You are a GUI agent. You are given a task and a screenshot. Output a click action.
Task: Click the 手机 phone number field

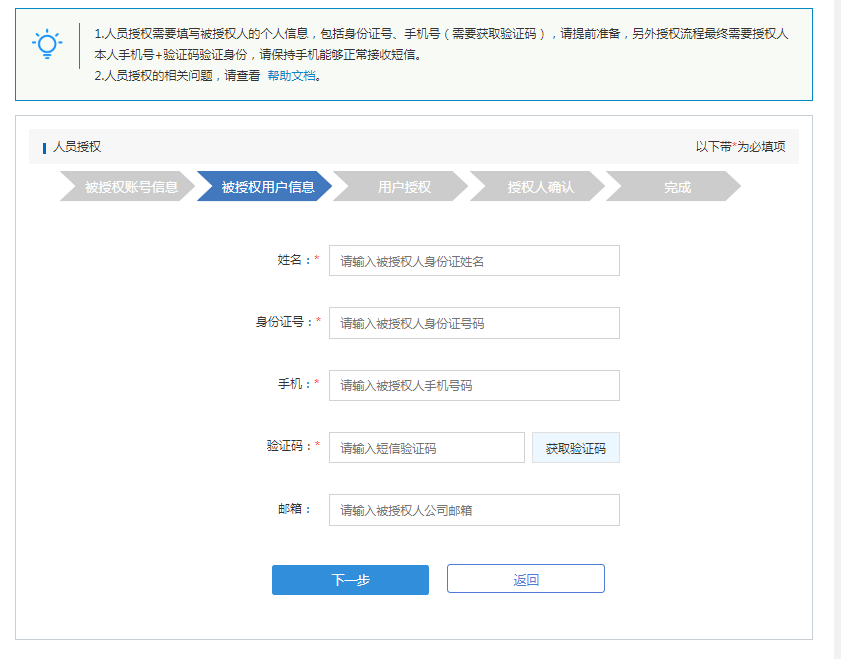pyautogui.click(x=473, y=385)
